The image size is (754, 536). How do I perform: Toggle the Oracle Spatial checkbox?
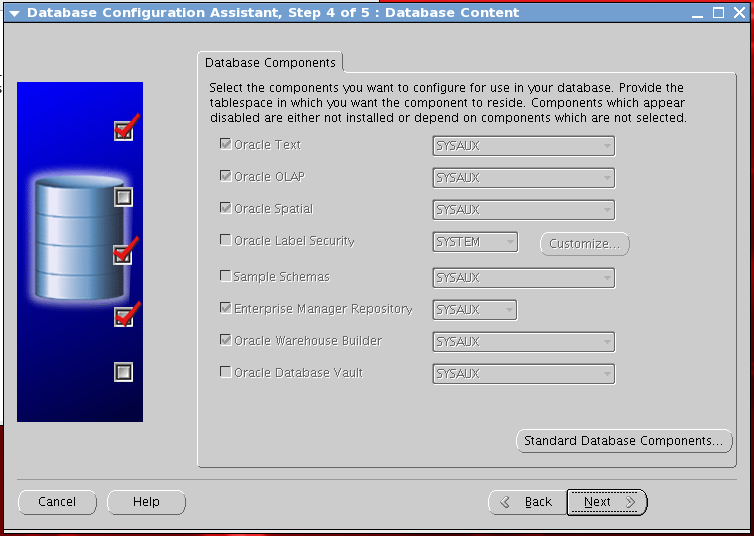click(x=226, y=208)
